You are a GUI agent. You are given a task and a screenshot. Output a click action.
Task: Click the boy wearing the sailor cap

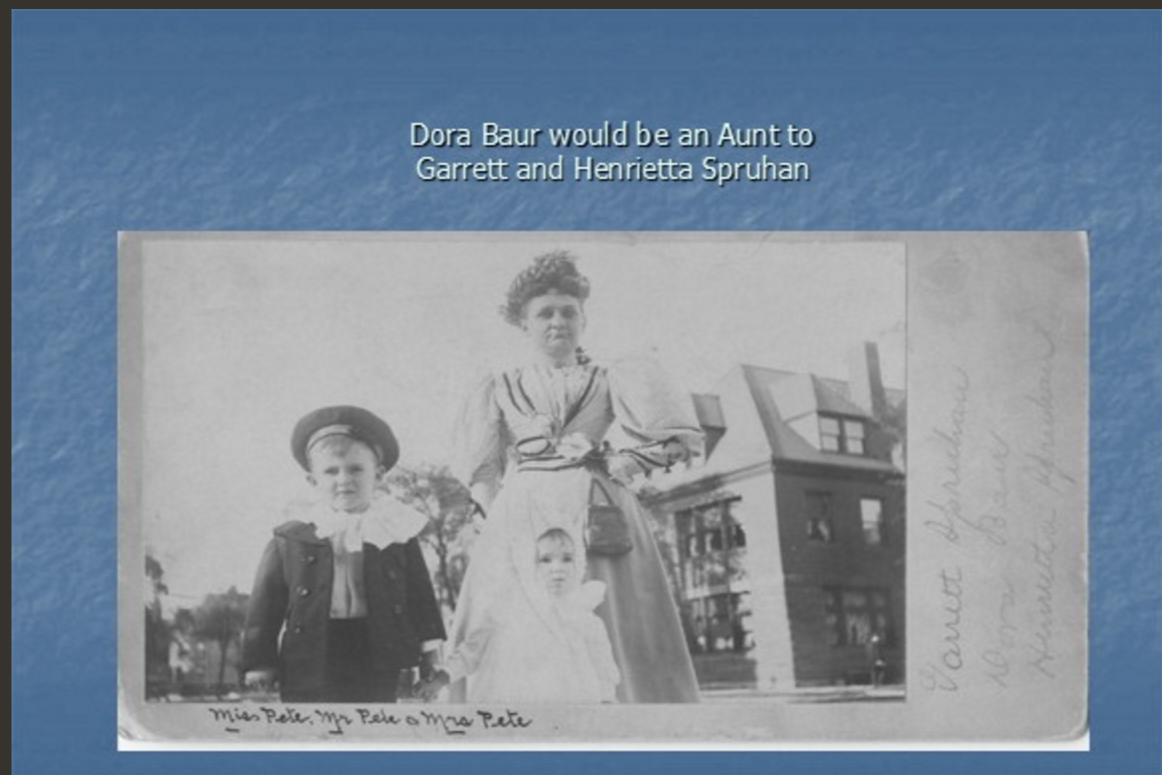tap(341, 560)
